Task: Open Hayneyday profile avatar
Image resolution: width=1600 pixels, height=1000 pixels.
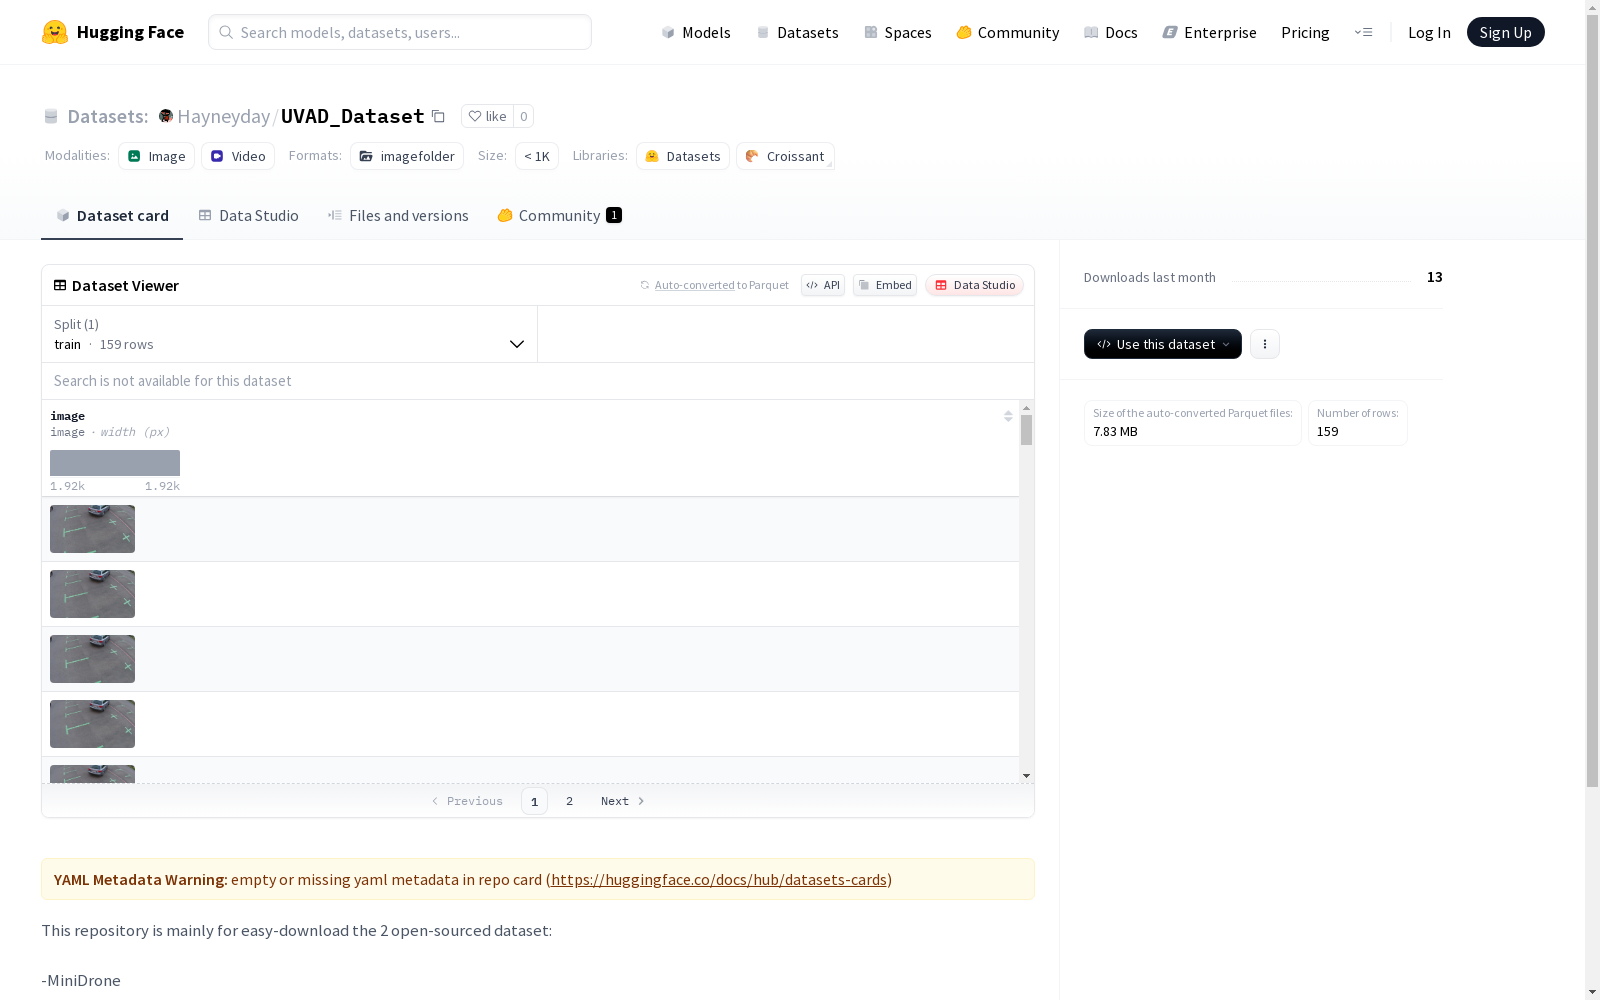Action: click(166, 116)
